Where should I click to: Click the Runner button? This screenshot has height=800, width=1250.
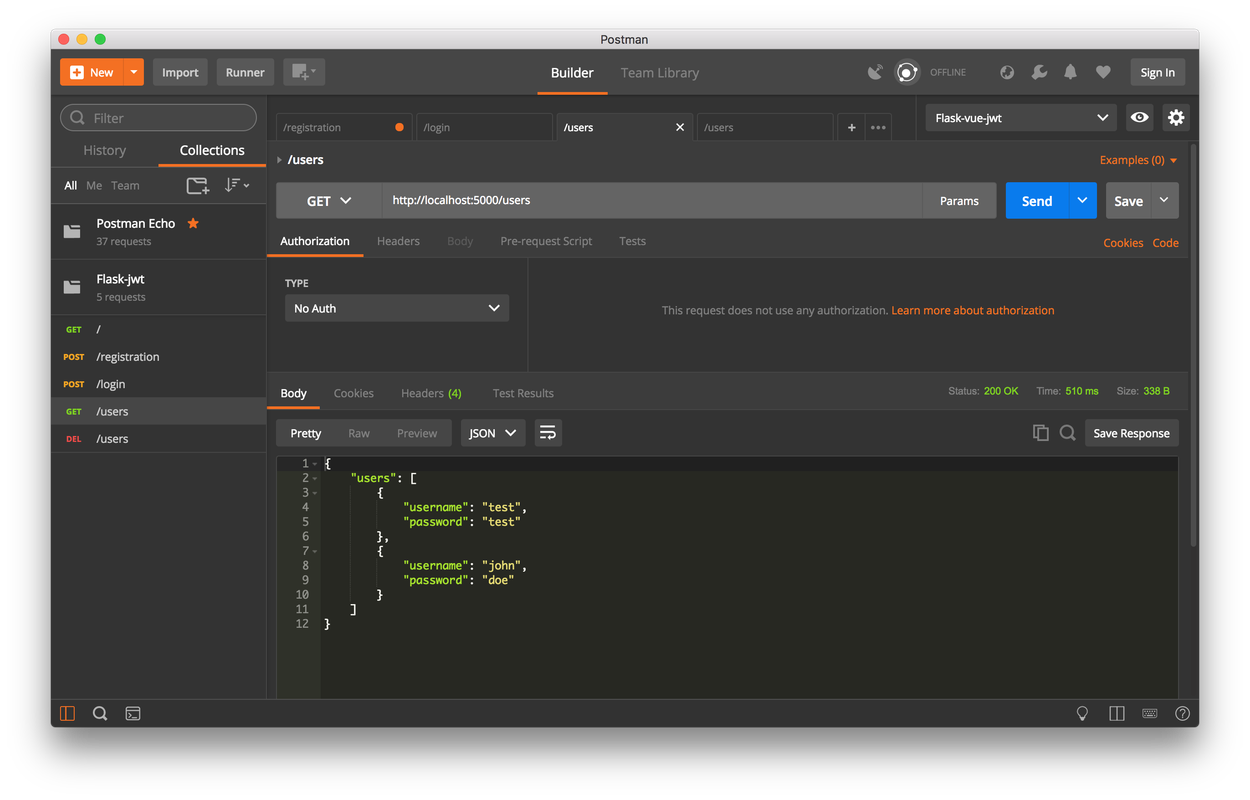point(245,72)
